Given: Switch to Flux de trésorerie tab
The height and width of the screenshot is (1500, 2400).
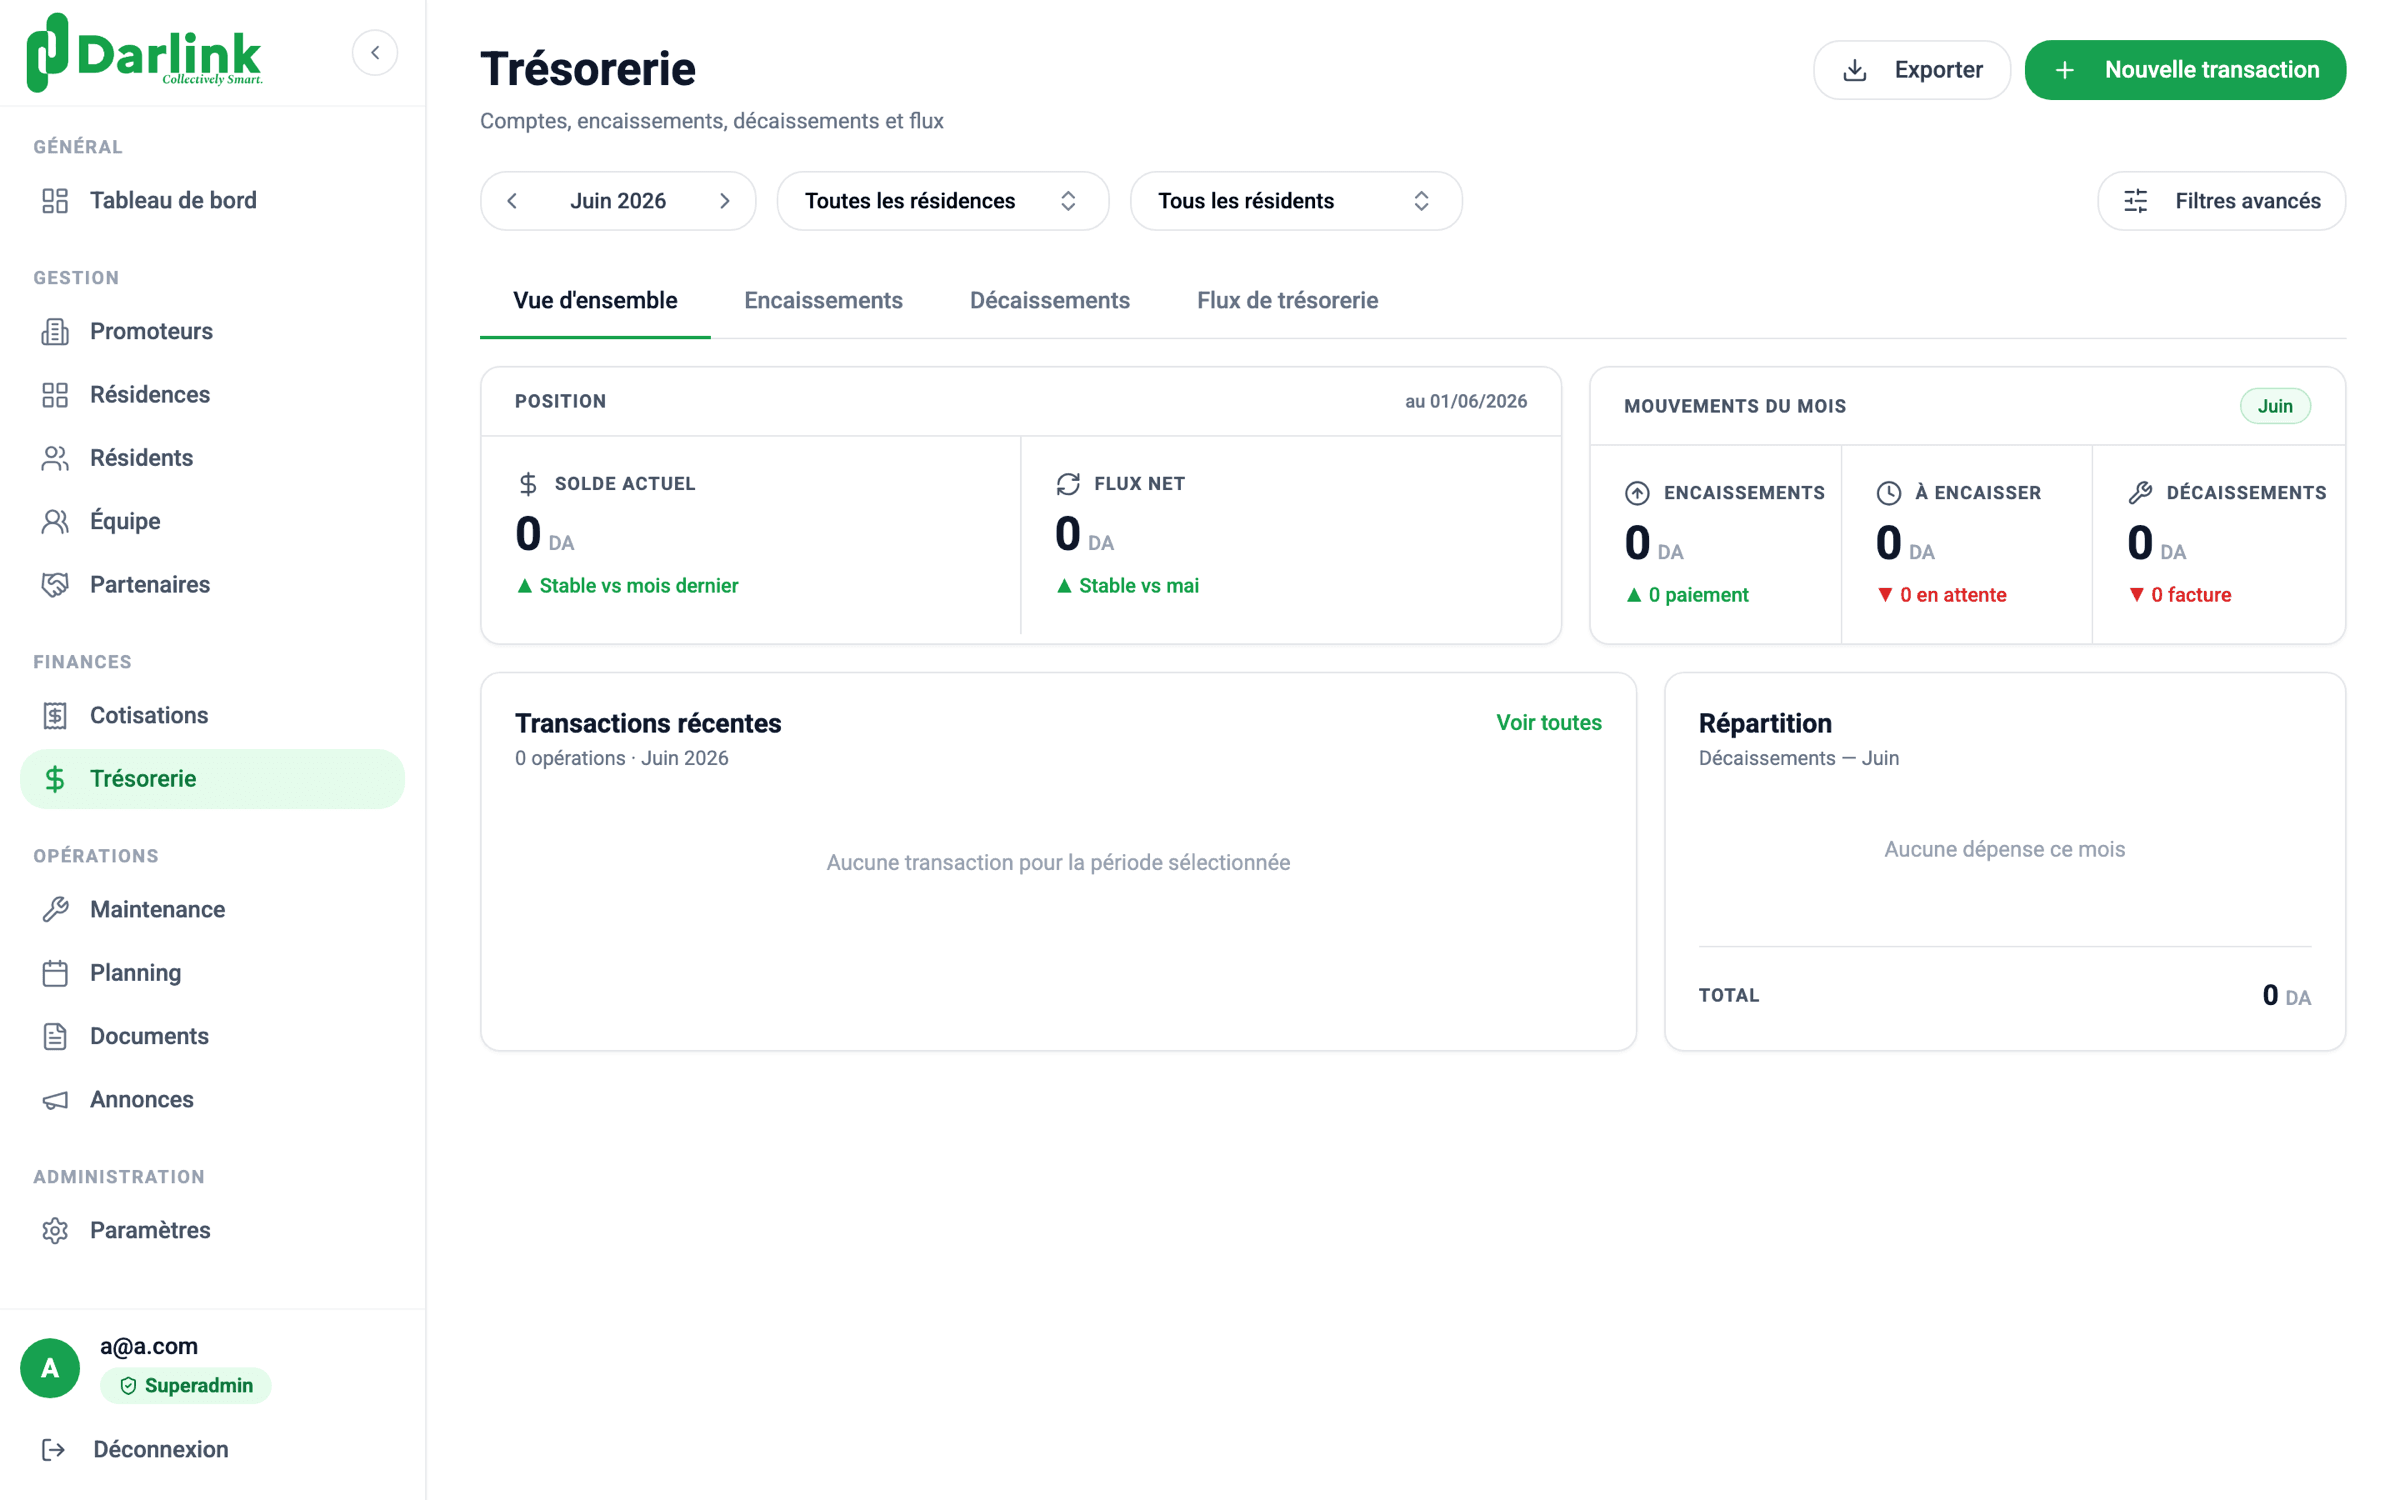Looking at the screenshot, I should tap(1287, 301).
